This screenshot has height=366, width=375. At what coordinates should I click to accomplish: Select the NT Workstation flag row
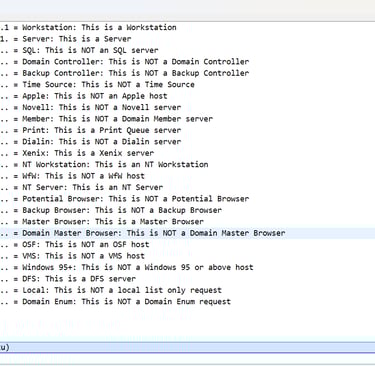tap(104, 164)
